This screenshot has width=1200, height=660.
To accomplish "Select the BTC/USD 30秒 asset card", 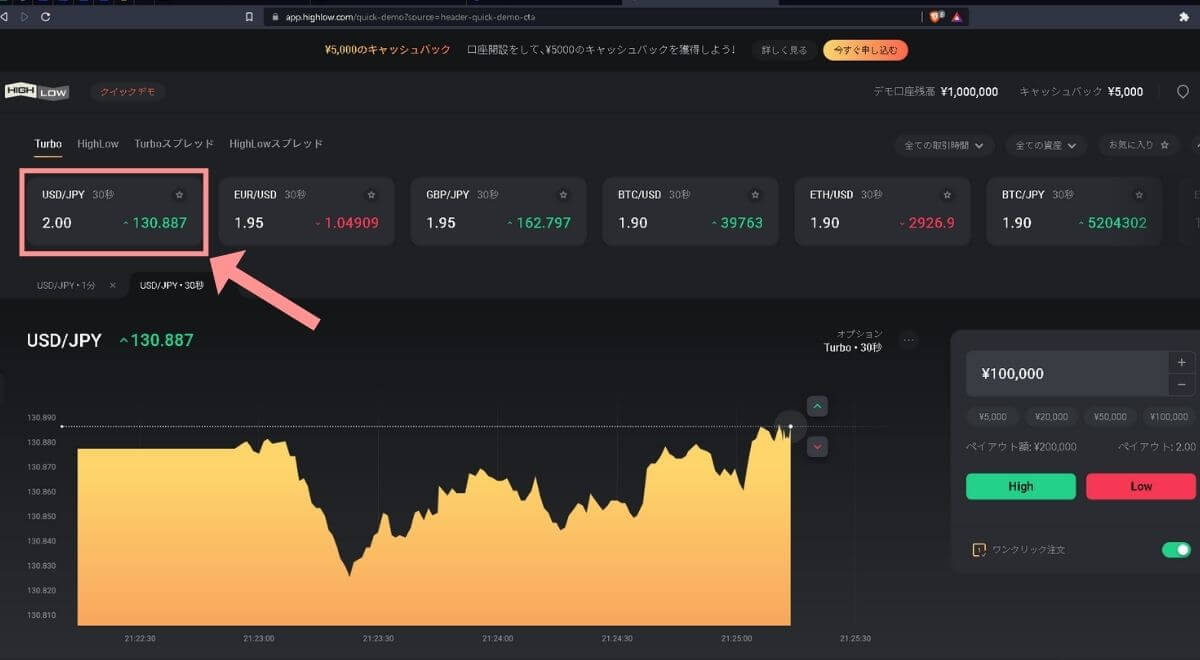I will [690, 211].
